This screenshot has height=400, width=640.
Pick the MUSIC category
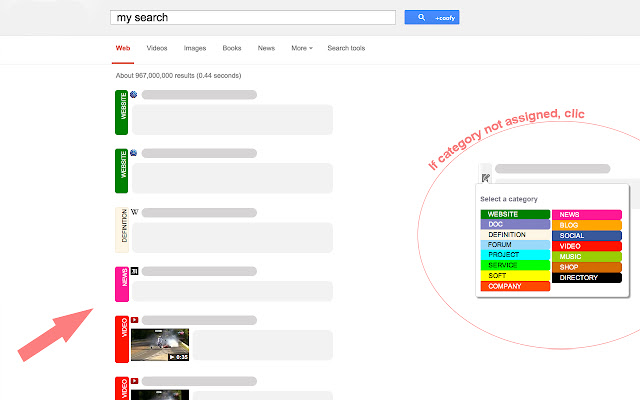click(587, 257)
